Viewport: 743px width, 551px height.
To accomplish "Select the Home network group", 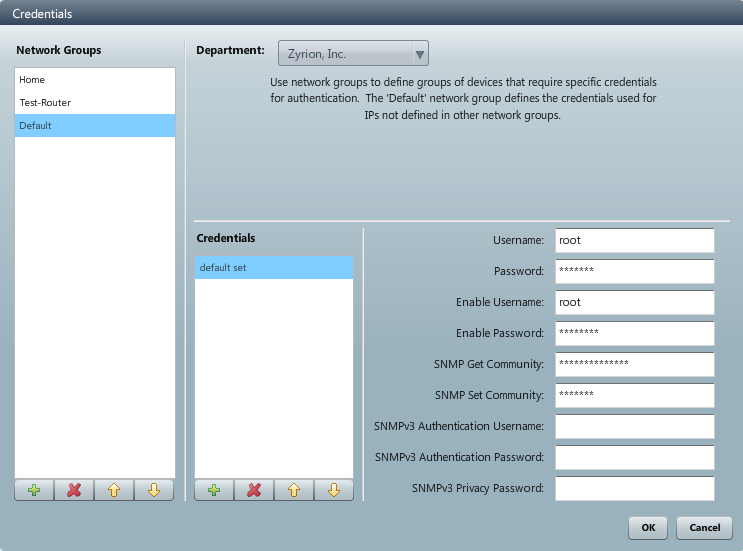I will (95, 80).
